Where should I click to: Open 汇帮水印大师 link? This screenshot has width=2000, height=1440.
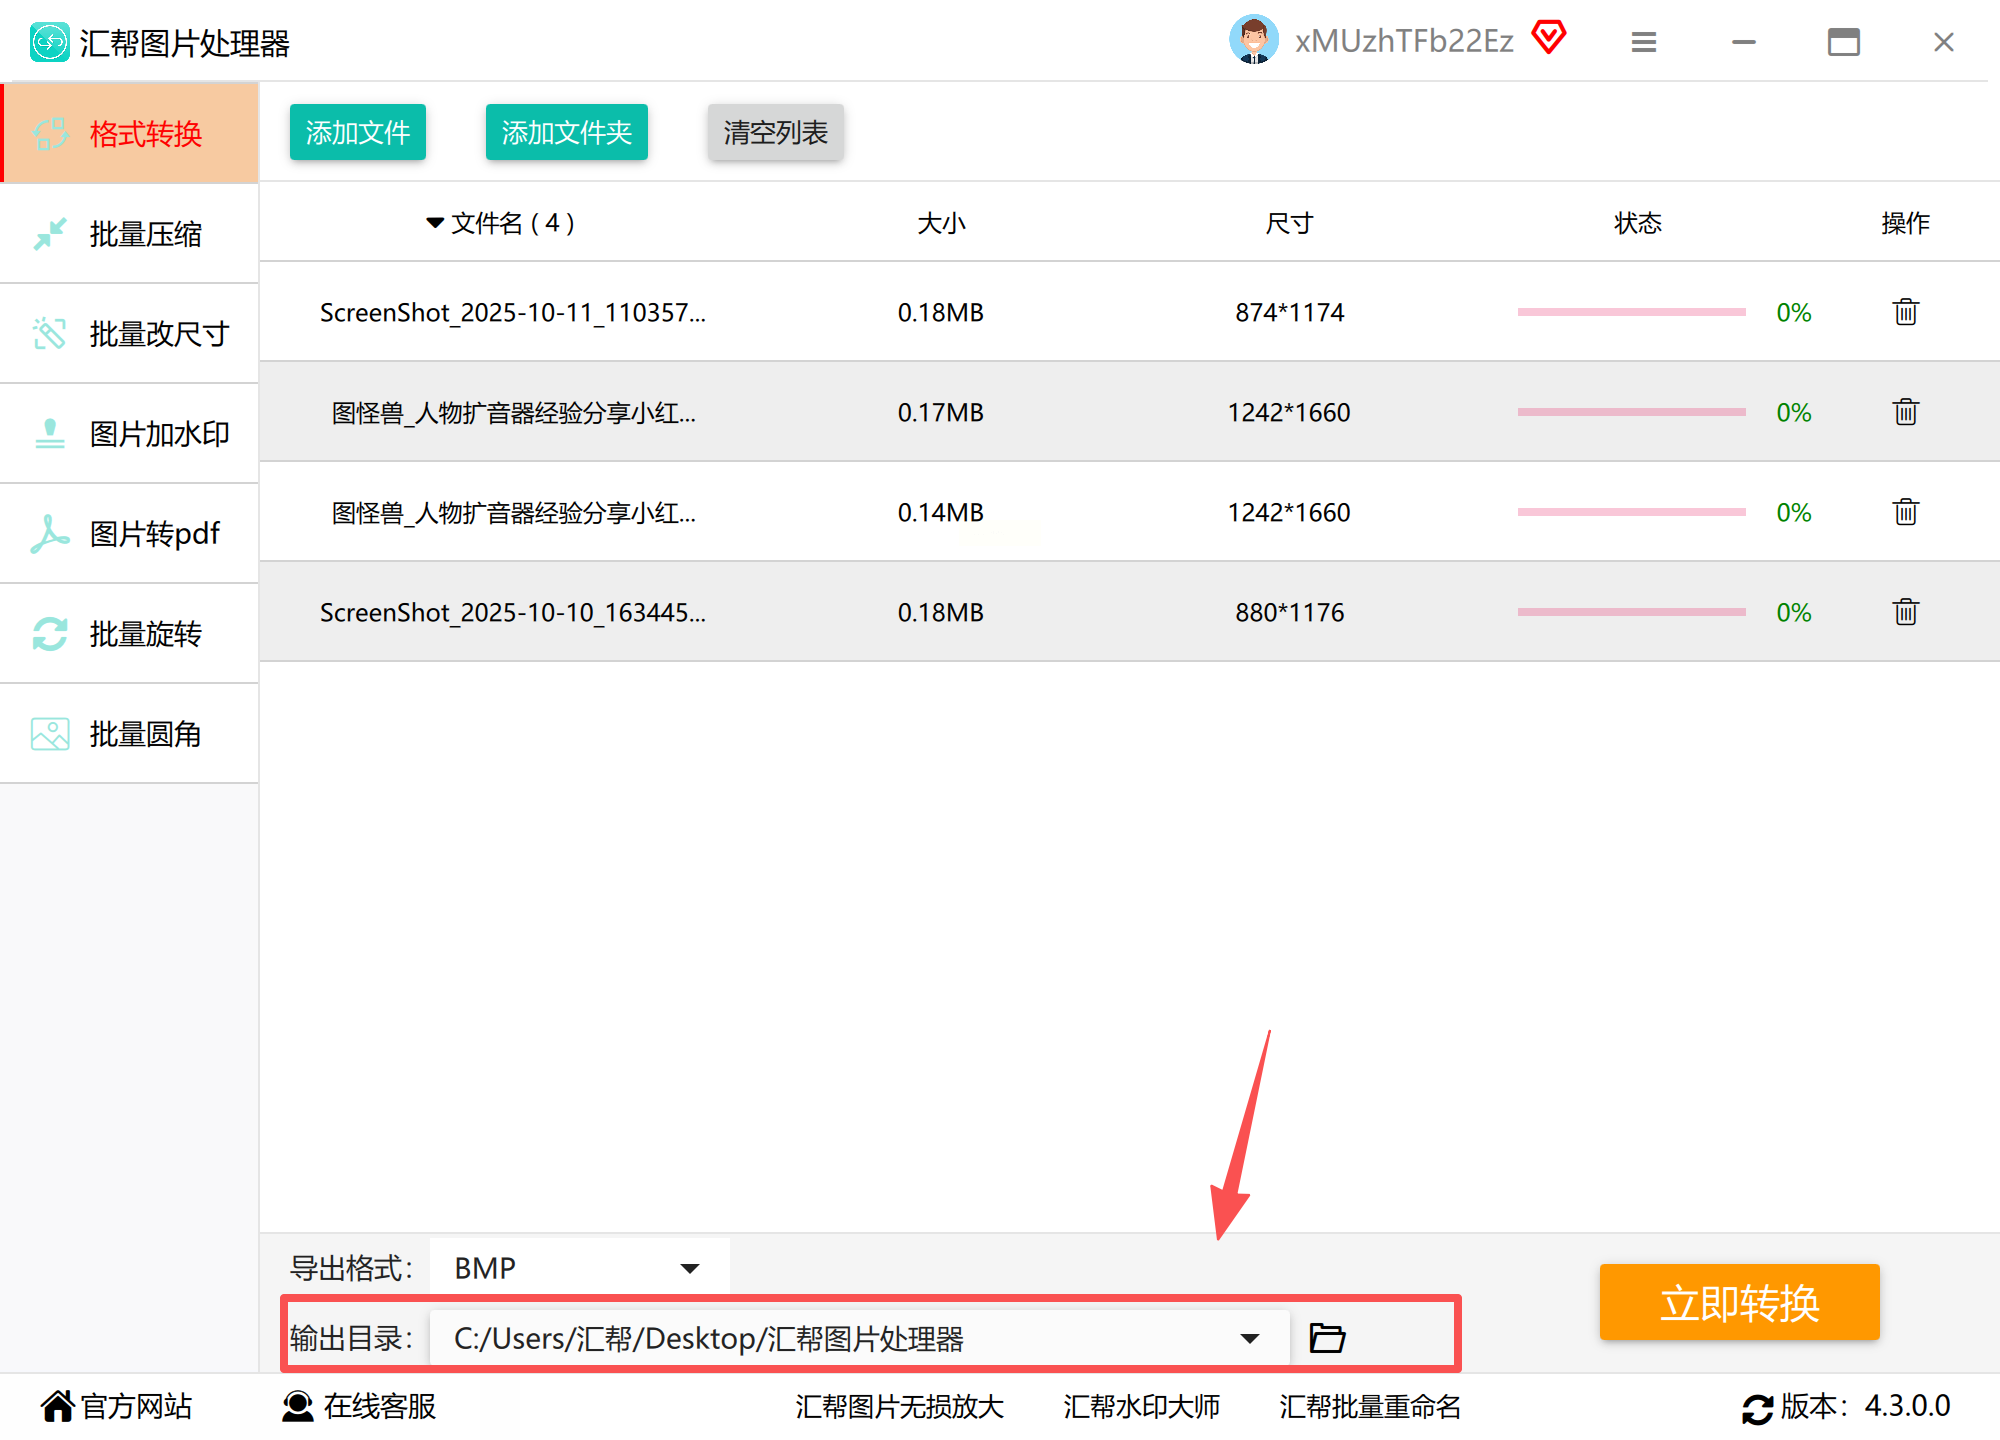coord(1141,1407)
